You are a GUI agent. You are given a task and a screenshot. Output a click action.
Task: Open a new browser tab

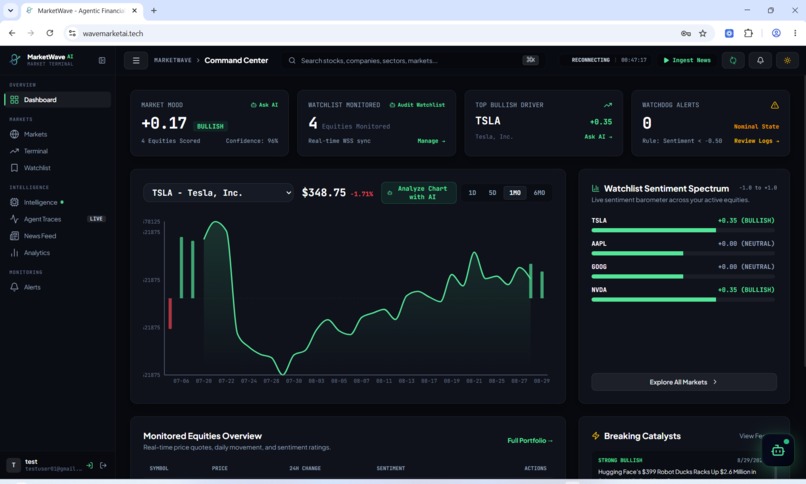click(x=153, y=10)
